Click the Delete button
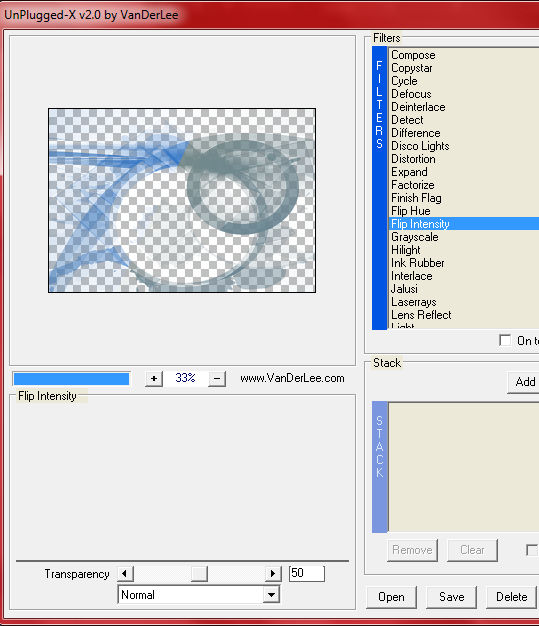This screenshot has width=539, height=626. pos(511,597)
